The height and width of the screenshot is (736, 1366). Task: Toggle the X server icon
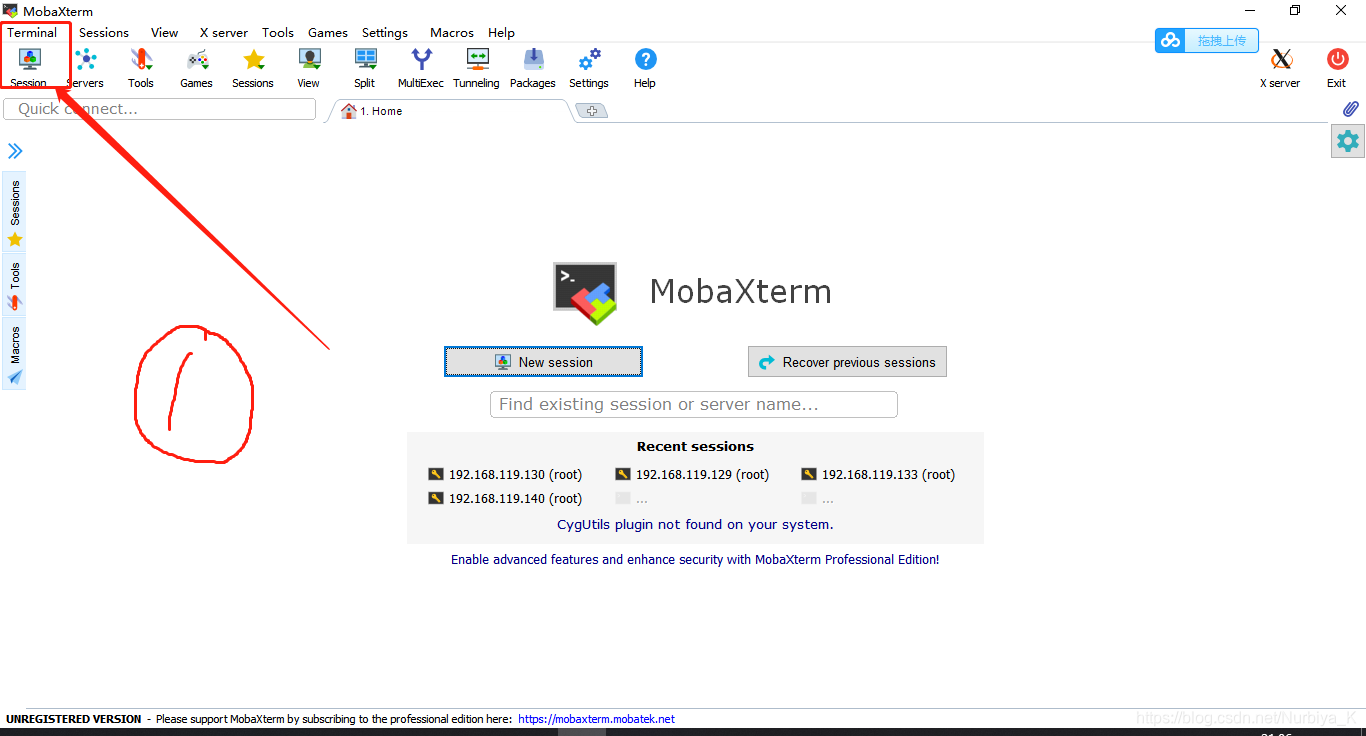(x=1280, y=67)
